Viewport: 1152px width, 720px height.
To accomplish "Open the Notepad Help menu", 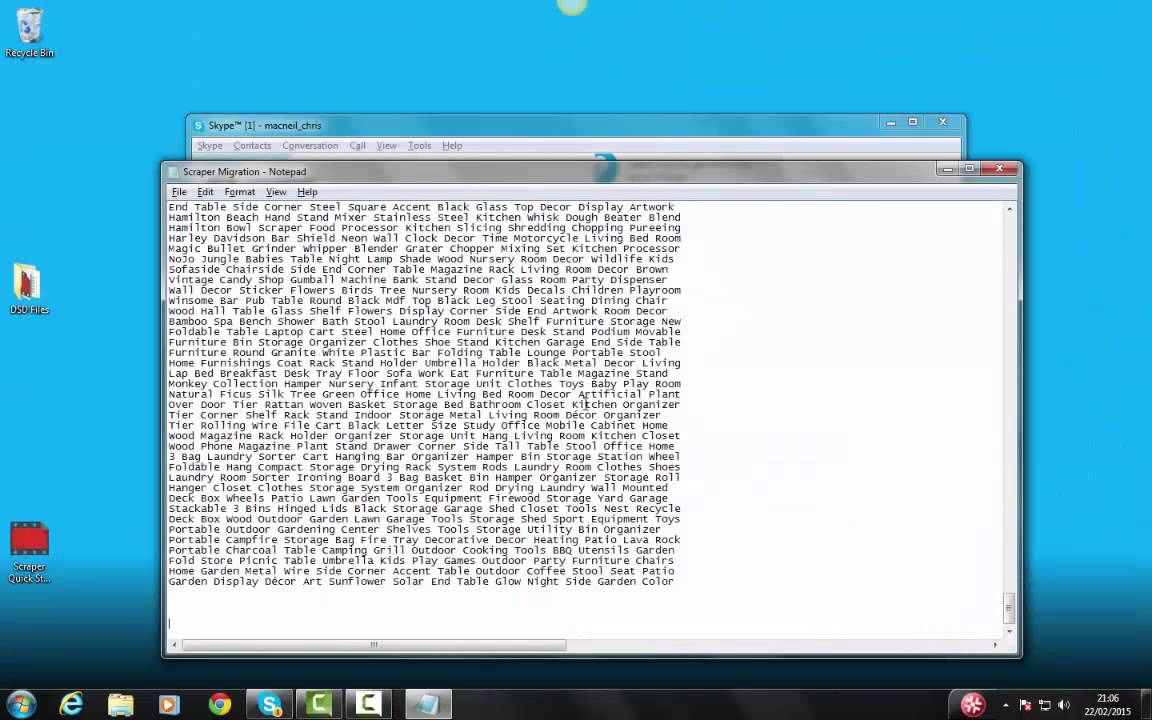I will pos(307,192).
